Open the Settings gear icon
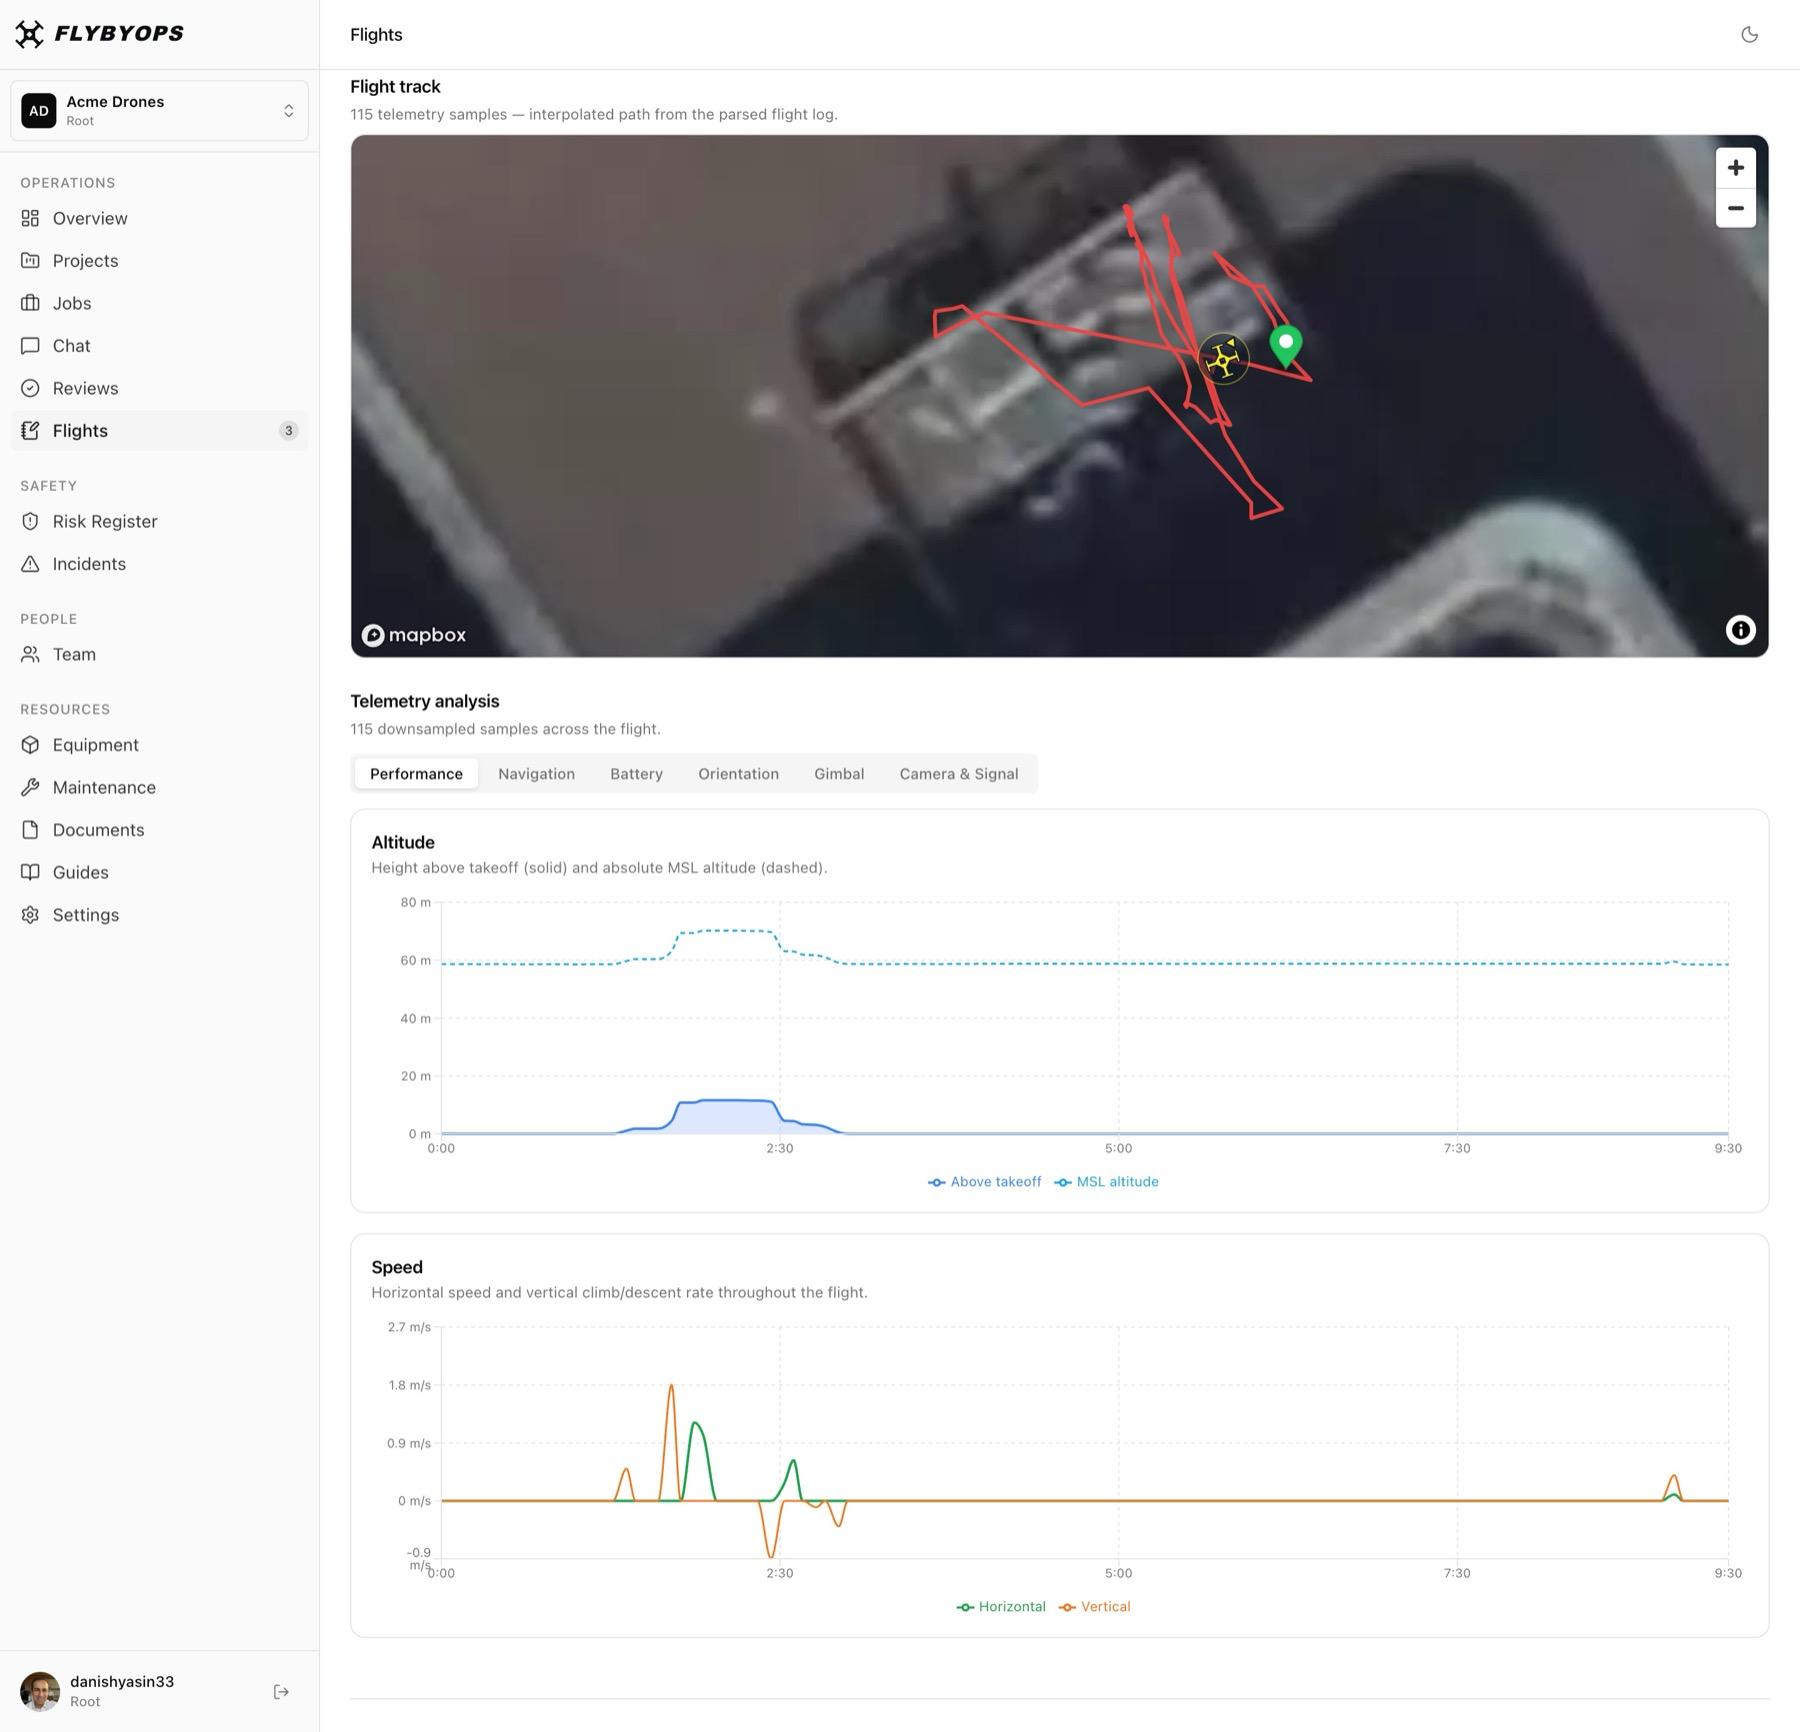The width and height of the screenshot is (1800, 1732). pos(31,915)
